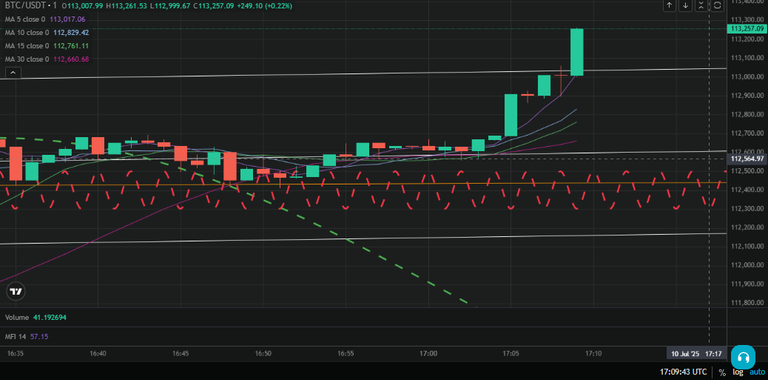Select BTC/USDT symbol title
Image resolution: width=768 pixels, height=380 pixels.
click(27, 6)
